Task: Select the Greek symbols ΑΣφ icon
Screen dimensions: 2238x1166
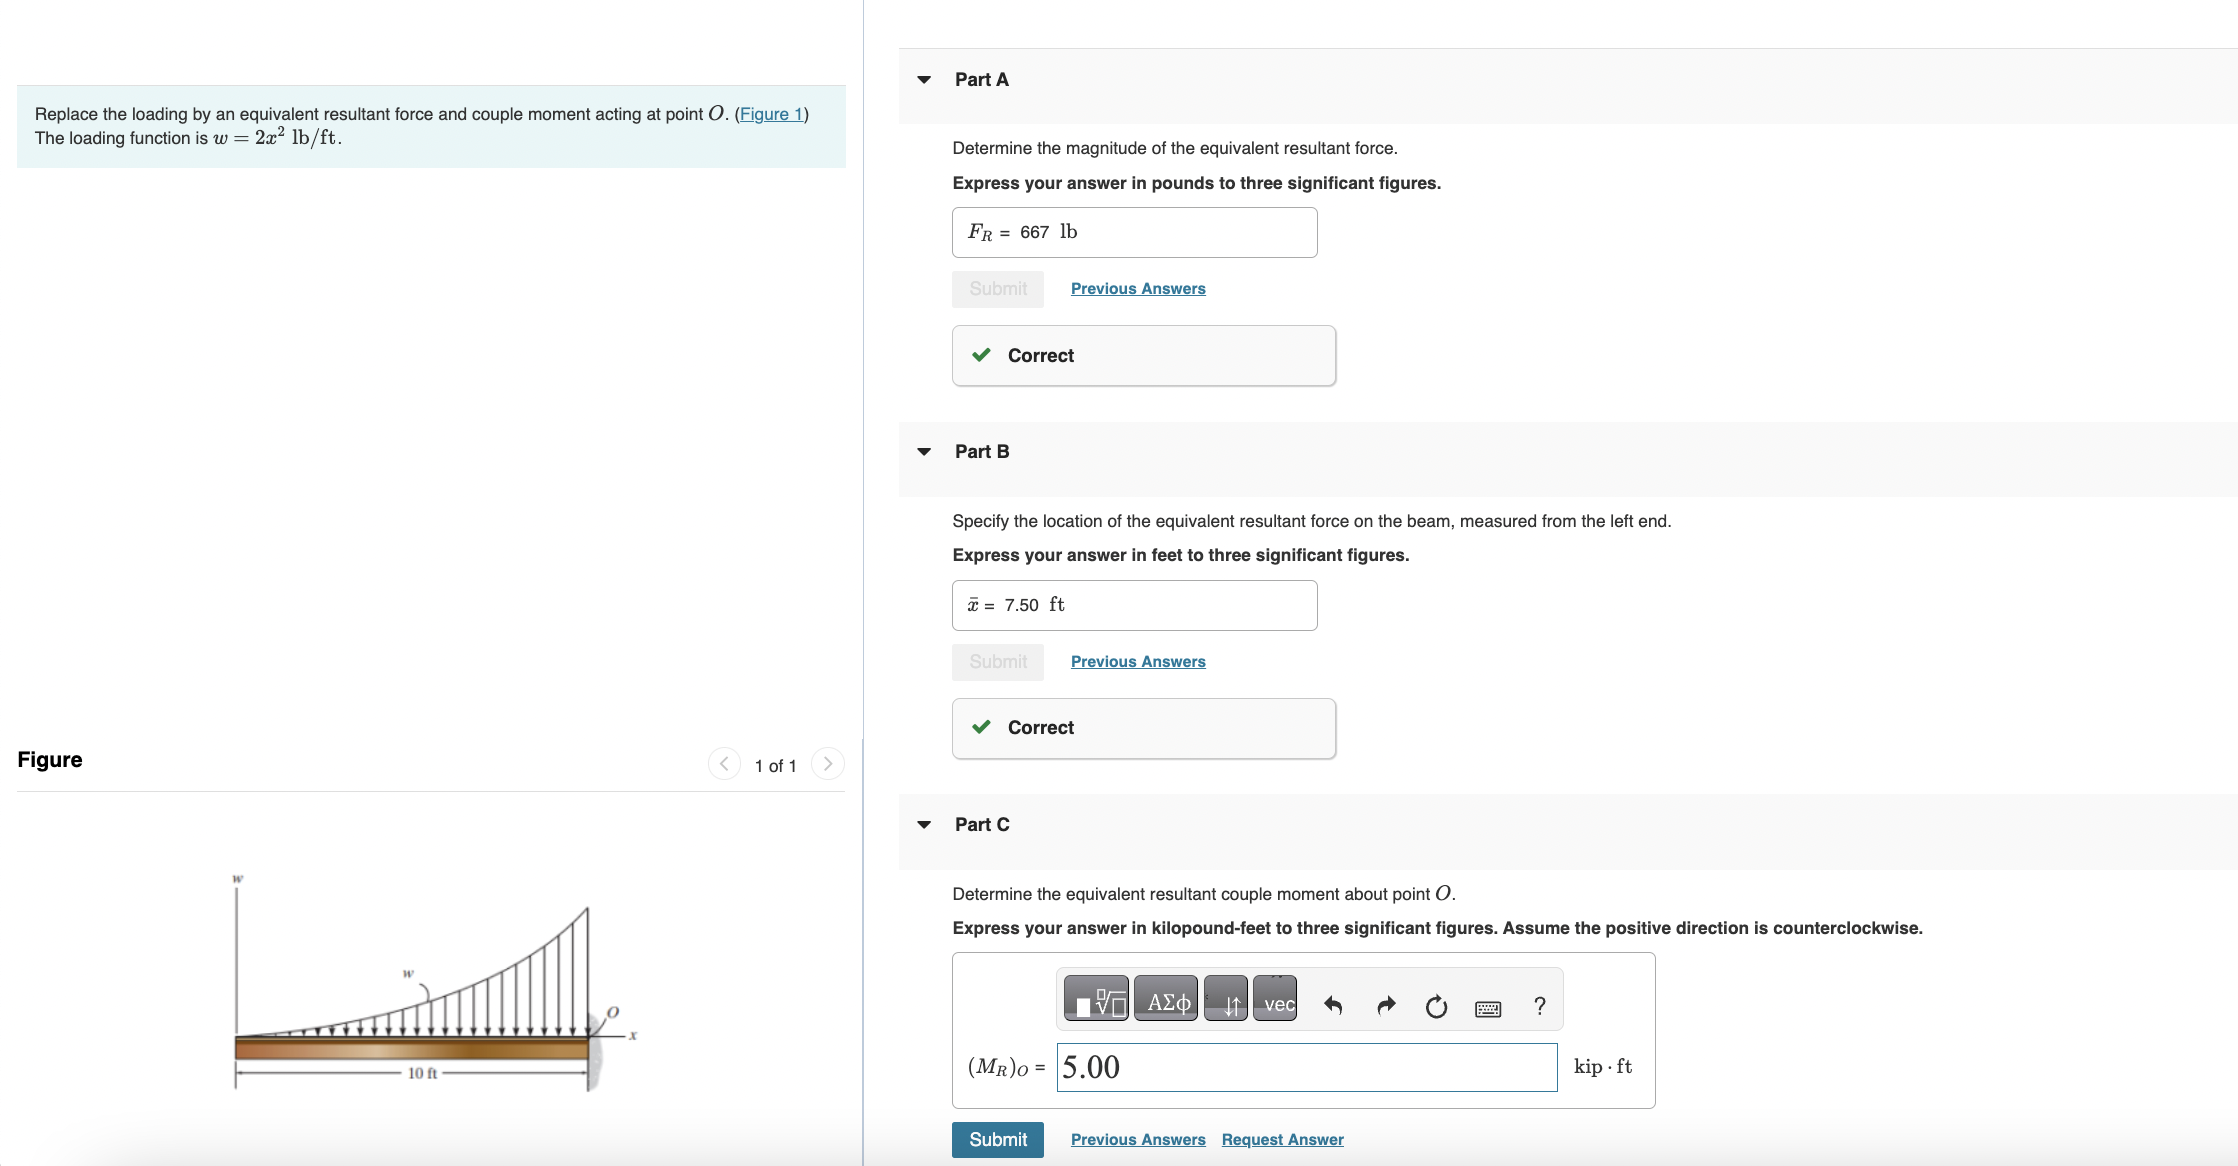Action: click(x=1167, y=1000)
